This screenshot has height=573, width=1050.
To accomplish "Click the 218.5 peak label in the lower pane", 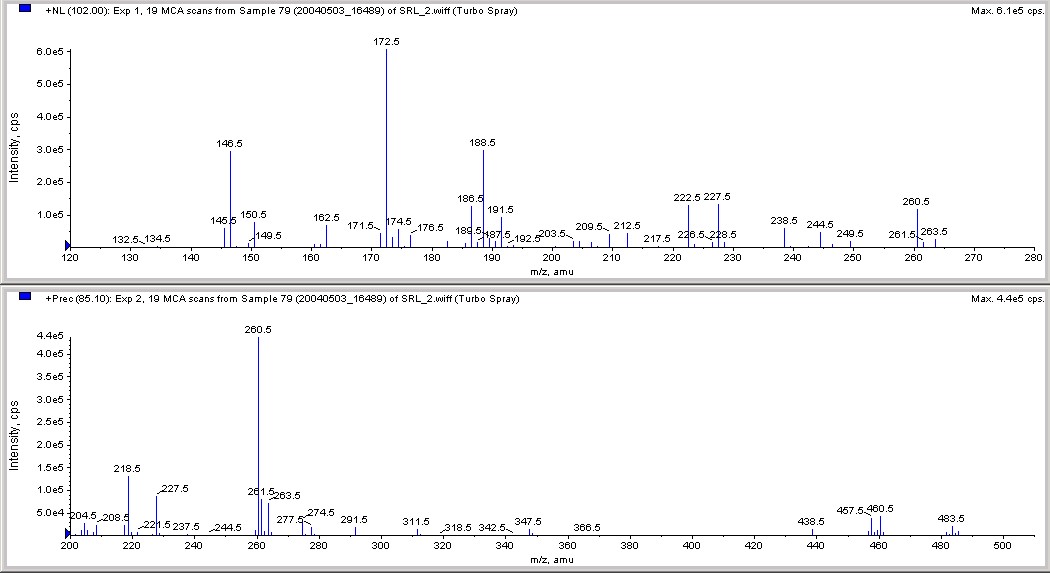I will (127, 469).
